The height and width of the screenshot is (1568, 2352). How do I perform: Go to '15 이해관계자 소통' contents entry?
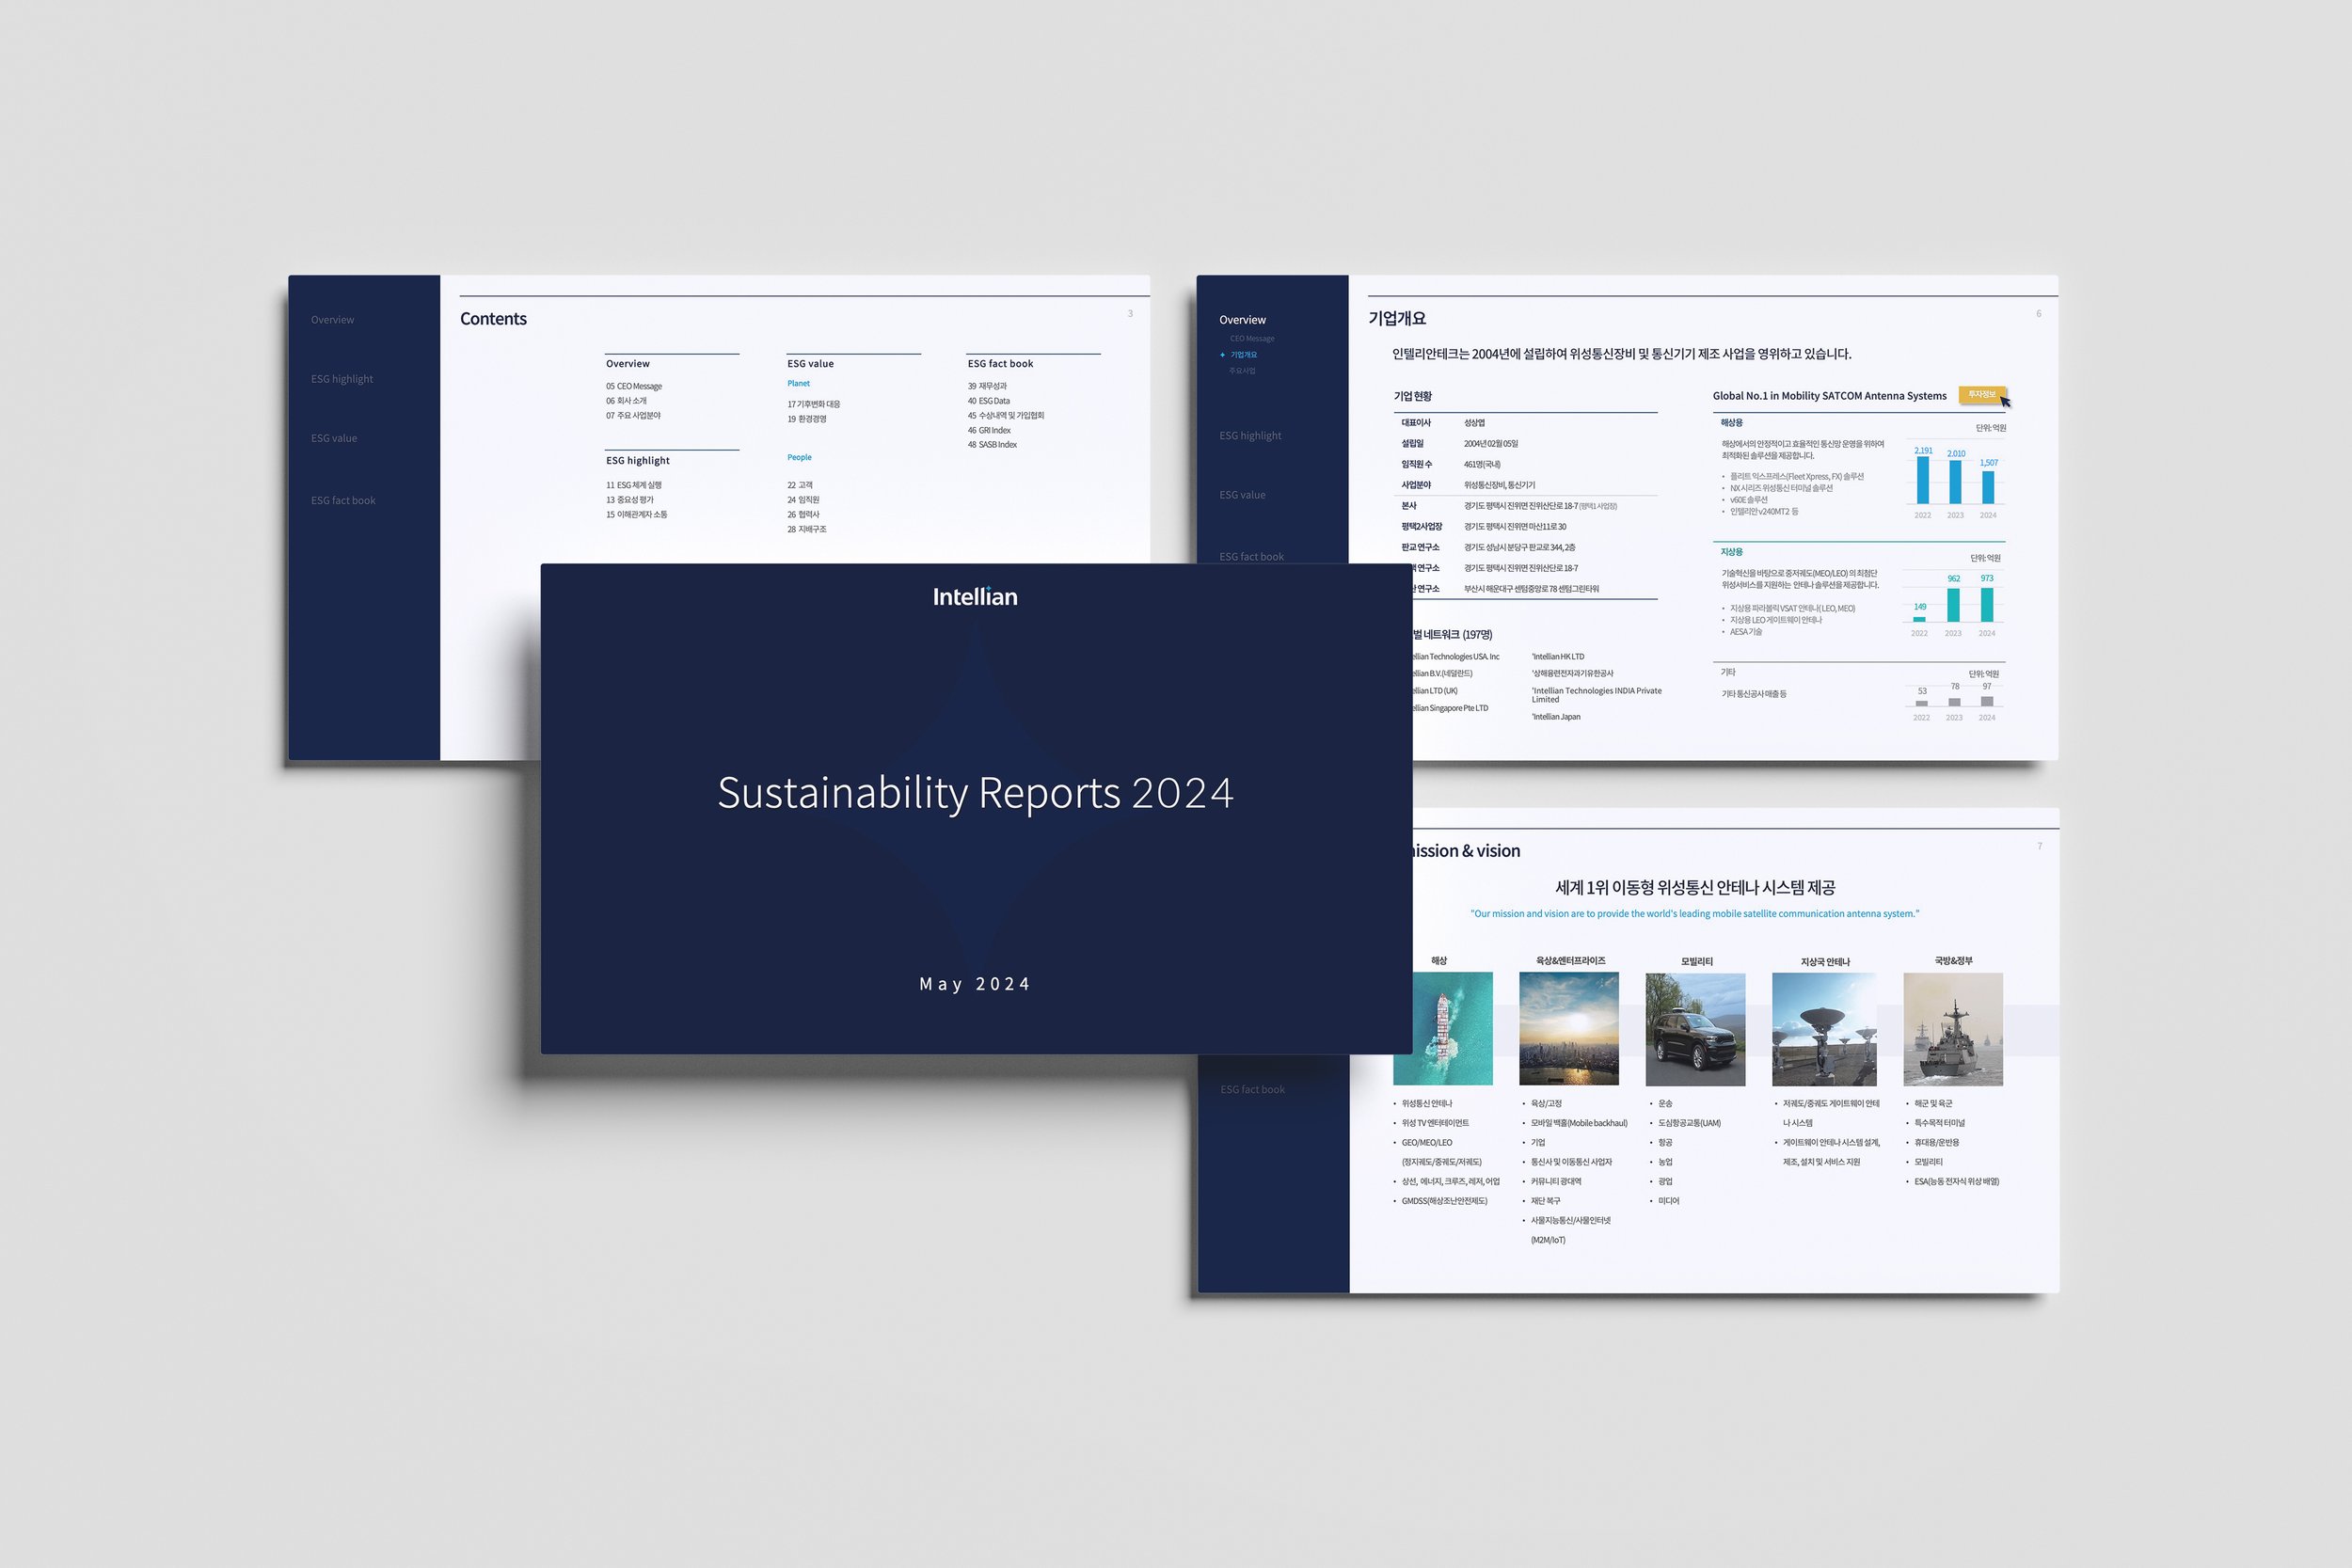pyautogui.click(x=636, y=515)
